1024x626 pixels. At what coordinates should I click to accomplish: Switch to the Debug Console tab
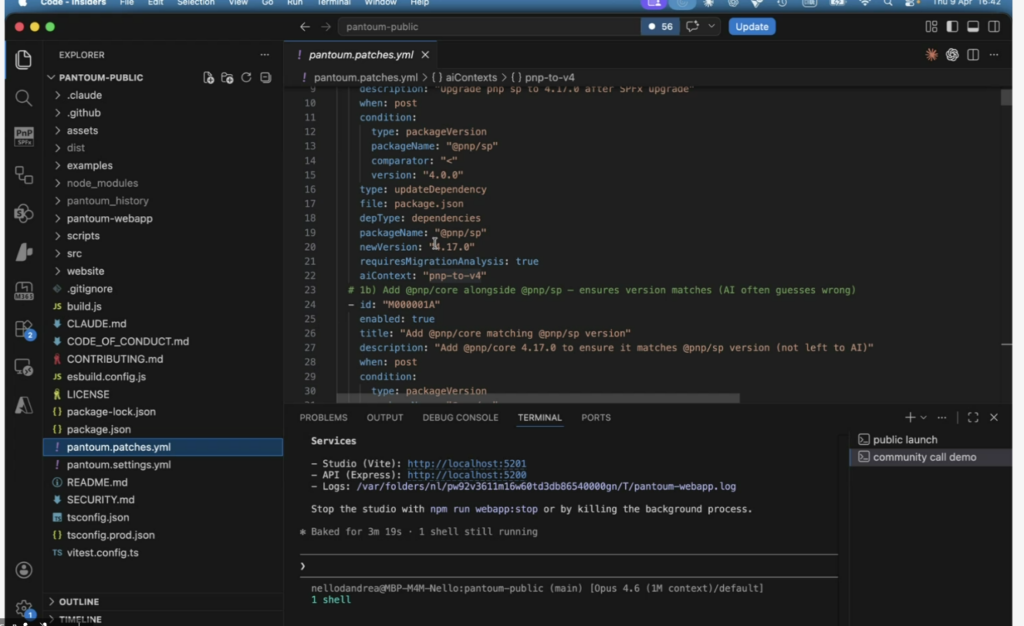[460, 417]
